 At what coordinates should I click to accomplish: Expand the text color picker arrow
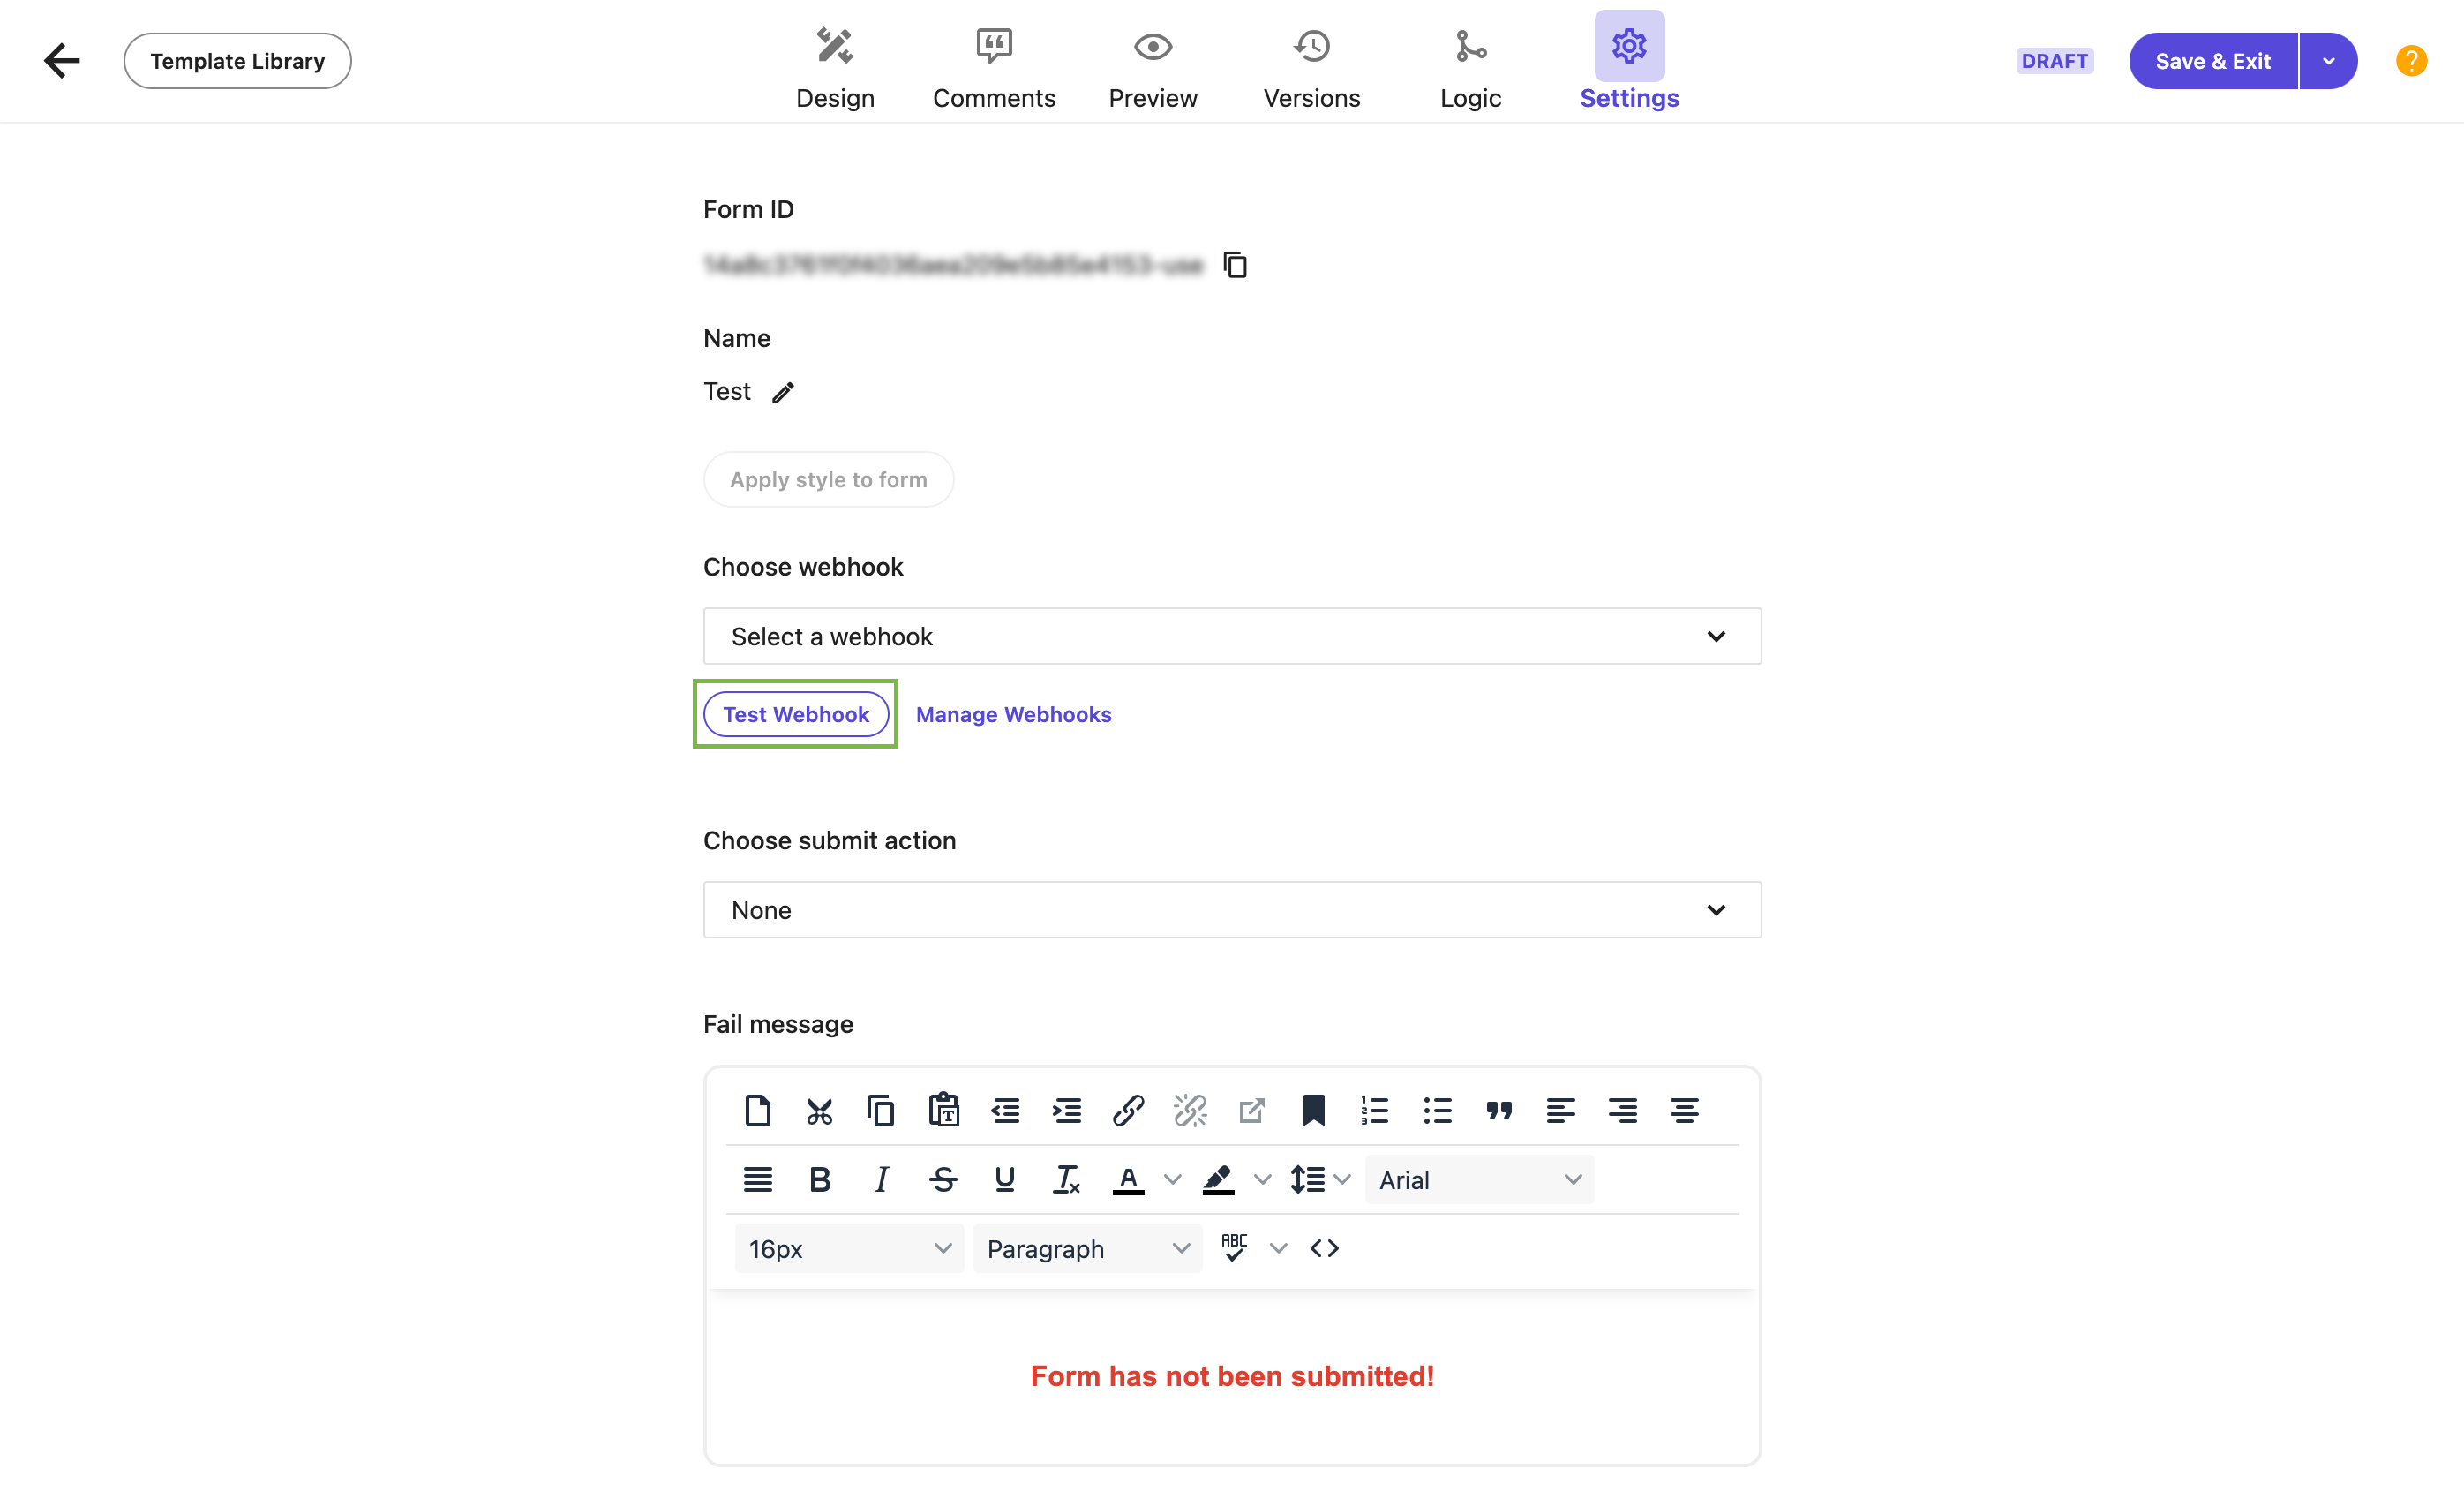[x=1173, y=1179]
